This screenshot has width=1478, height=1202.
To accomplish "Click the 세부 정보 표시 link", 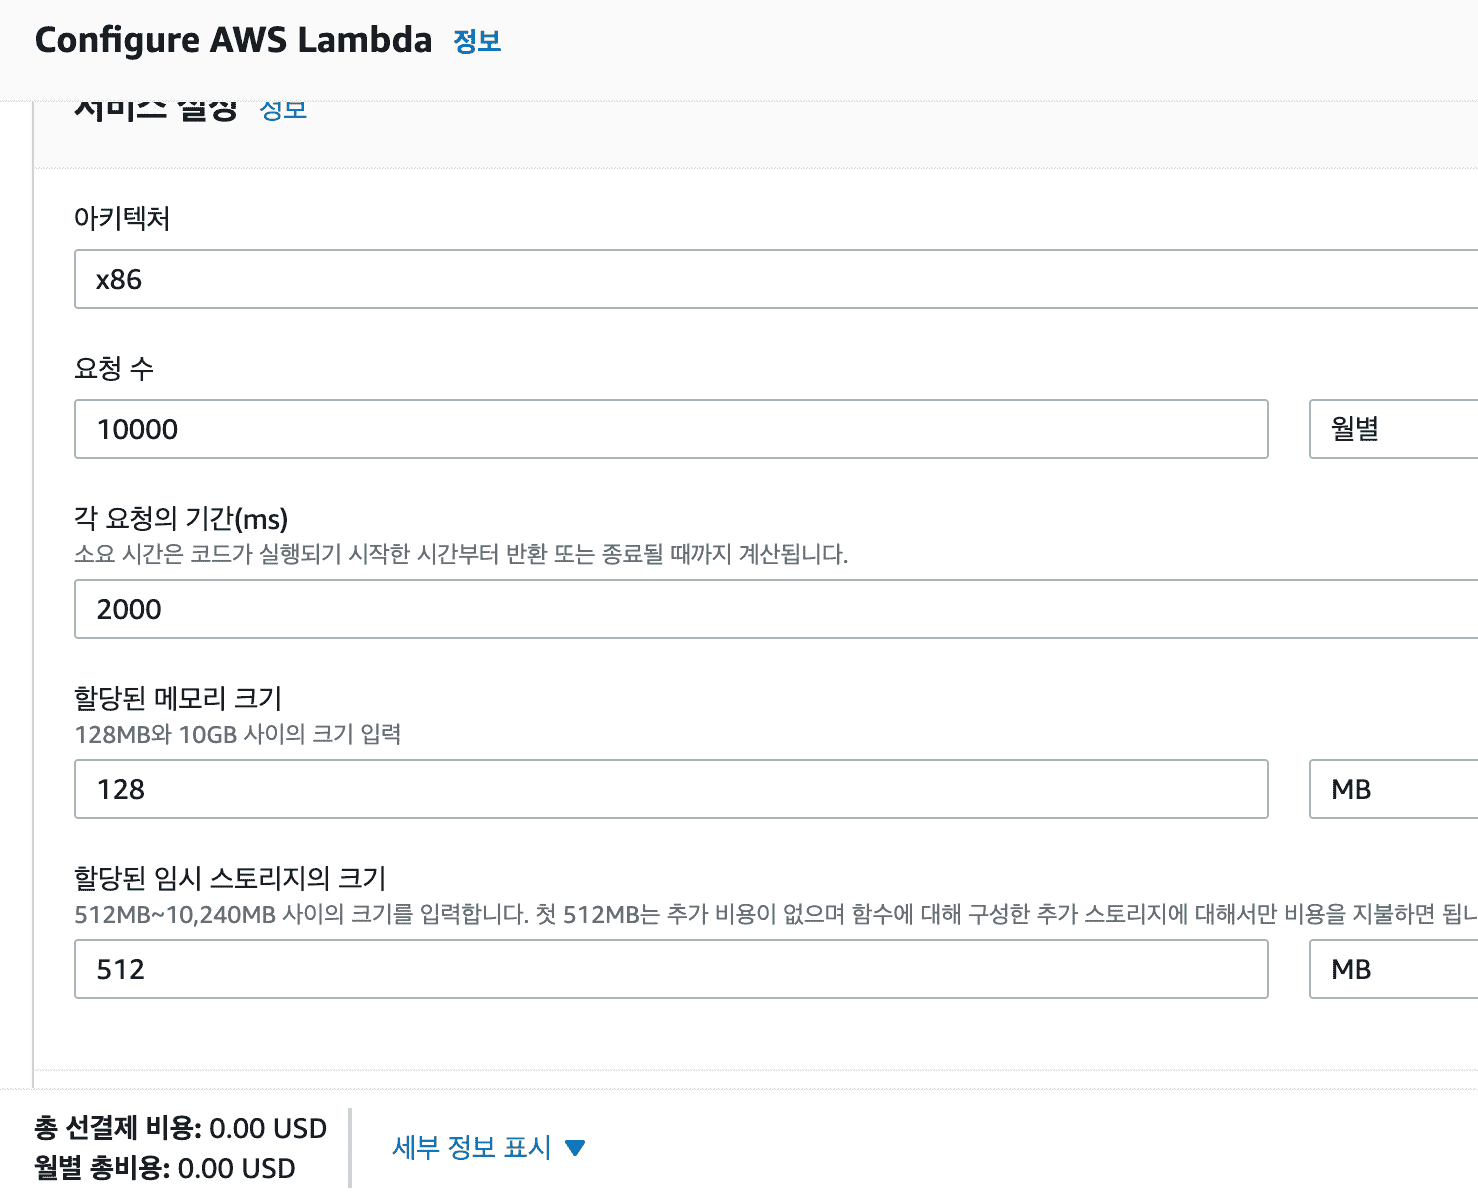I will coord(472,1147).
